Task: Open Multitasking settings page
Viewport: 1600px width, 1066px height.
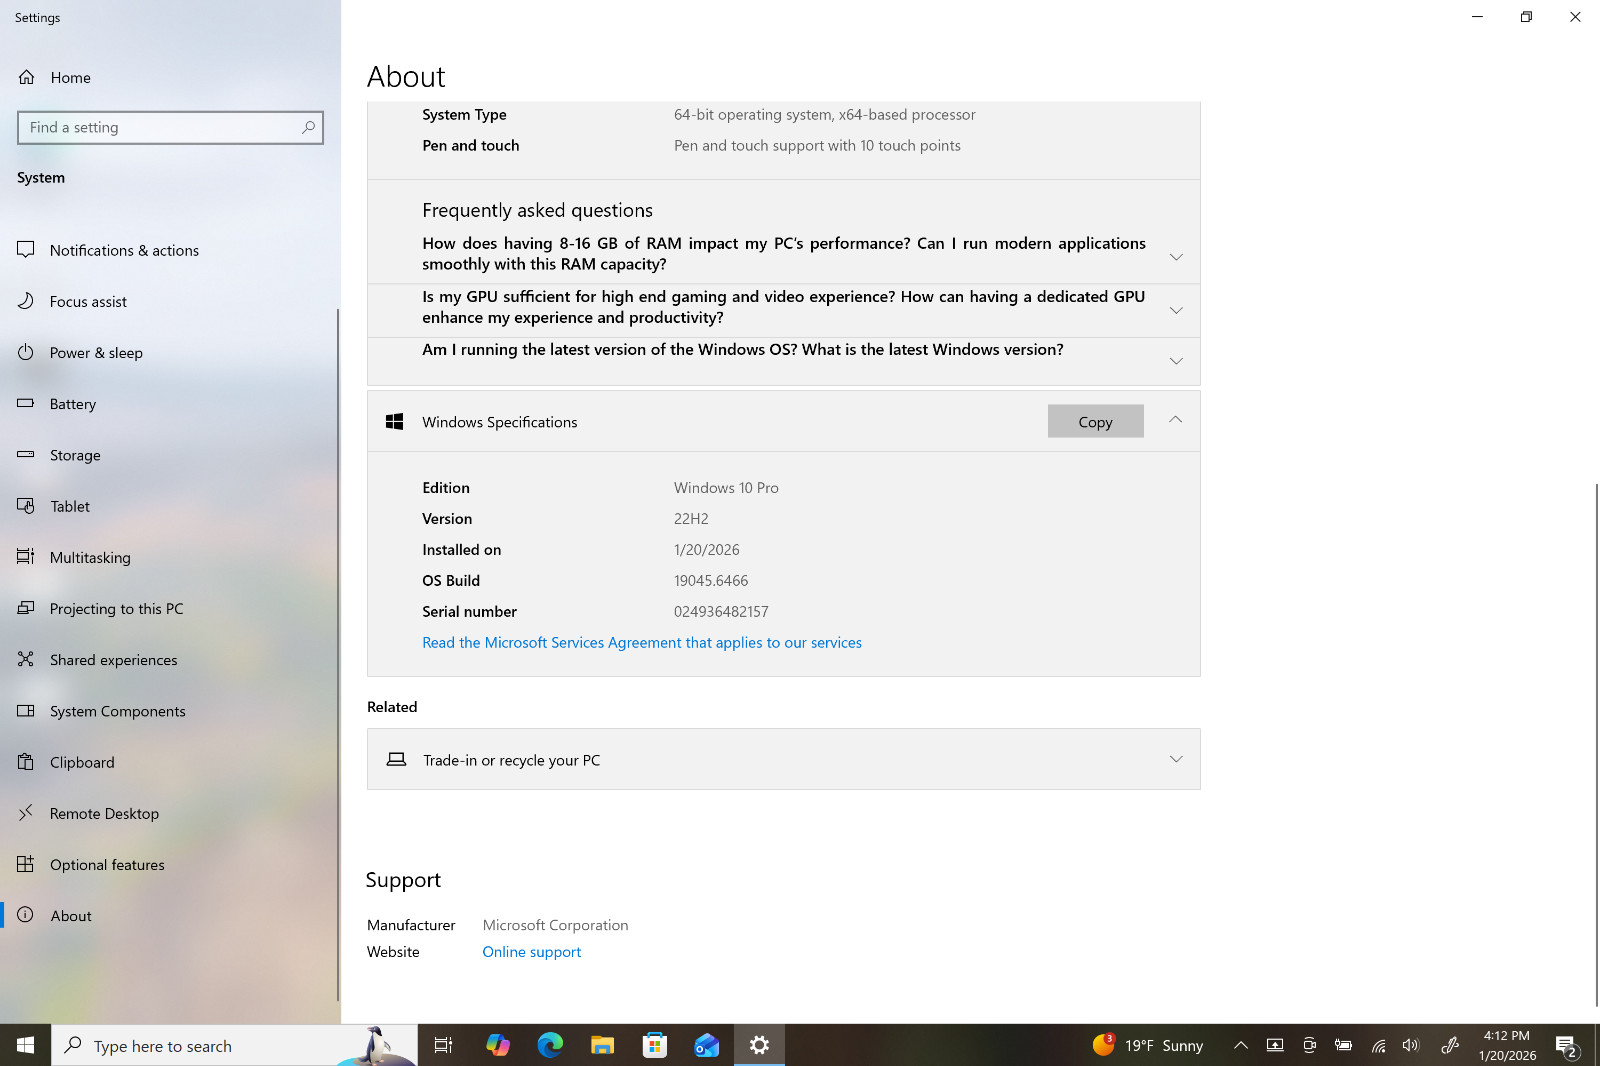Action: pyautogui.click(x=170, y=557)
